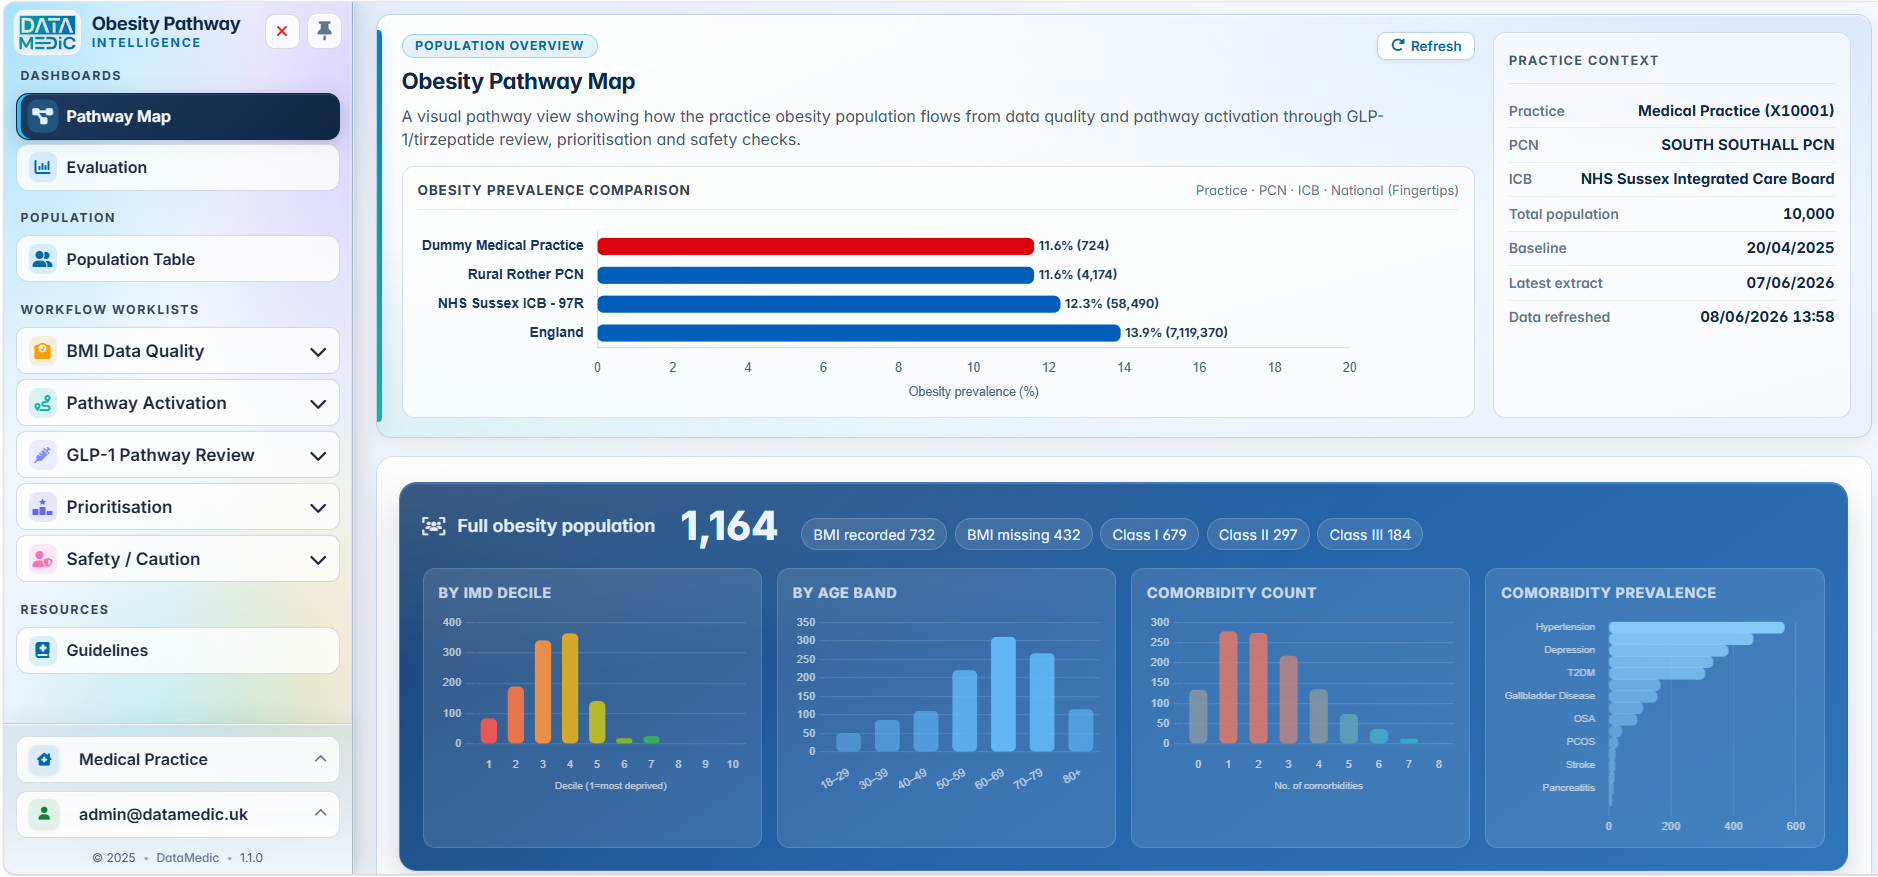Click the GLP-1 syringe icon
Viewport: 1878px width, 877px height.
pyautogui.click(x=42, y=455)
